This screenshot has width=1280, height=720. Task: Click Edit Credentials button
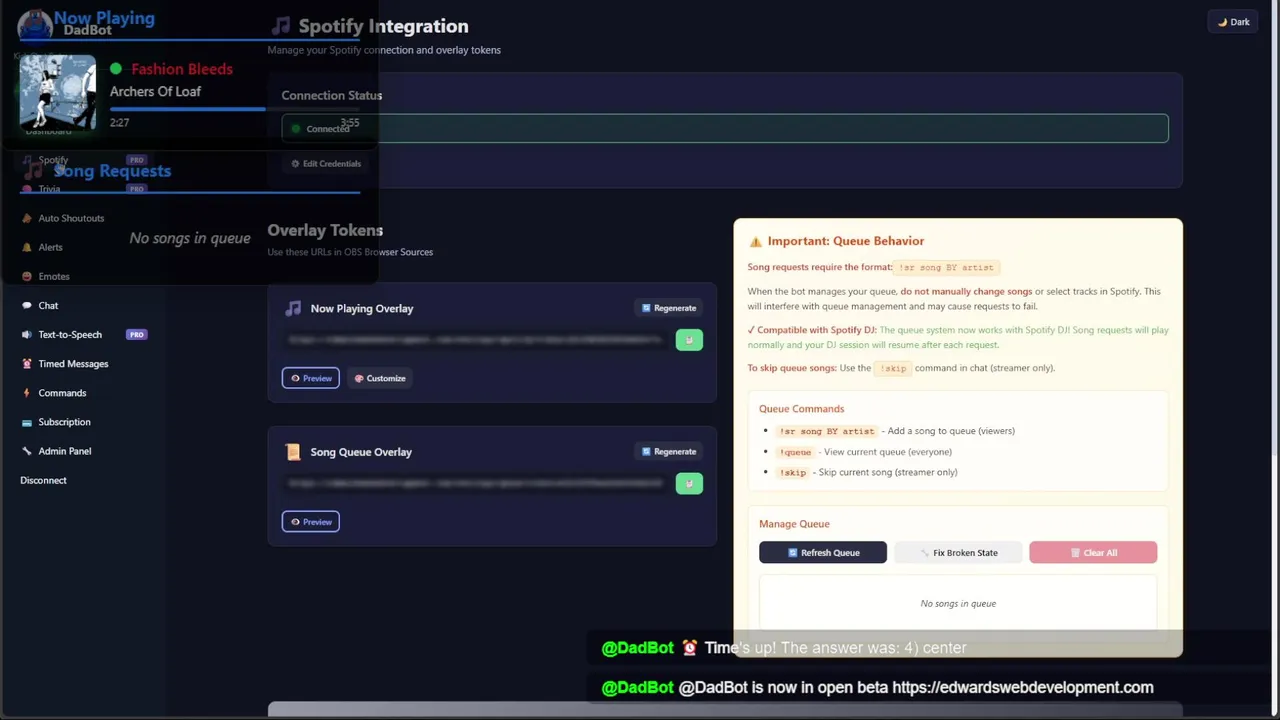click(325, 163)
